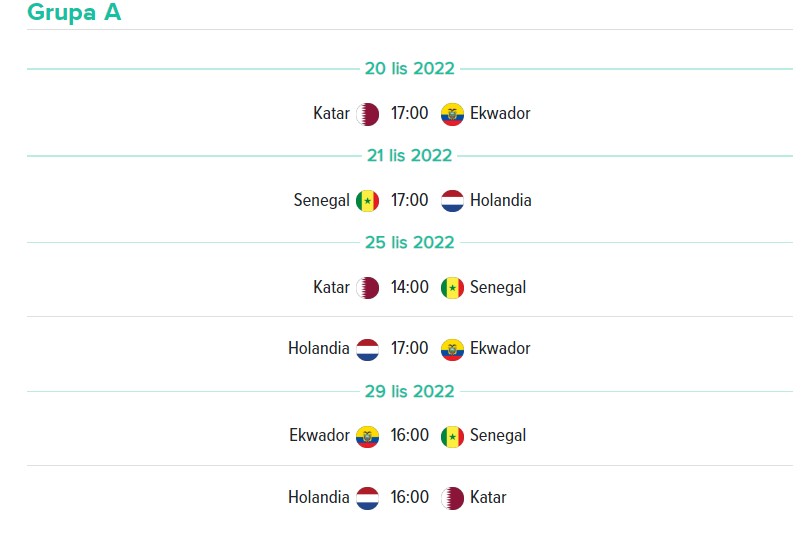Open the Grupa A heading
Viewport: 808px width, 535px height.
coord(74,12)
